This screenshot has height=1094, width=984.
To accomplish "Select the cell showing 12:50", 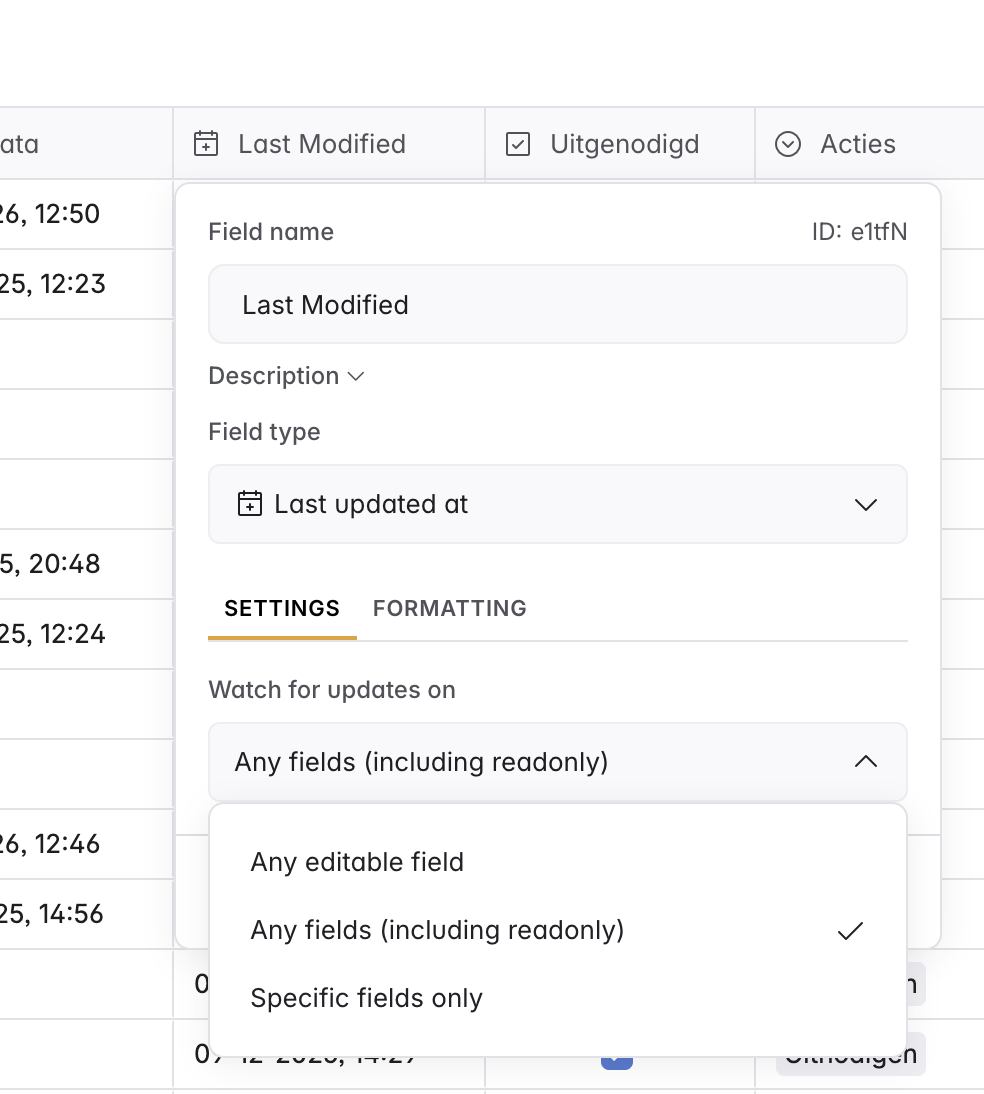I will coord(60,214).
